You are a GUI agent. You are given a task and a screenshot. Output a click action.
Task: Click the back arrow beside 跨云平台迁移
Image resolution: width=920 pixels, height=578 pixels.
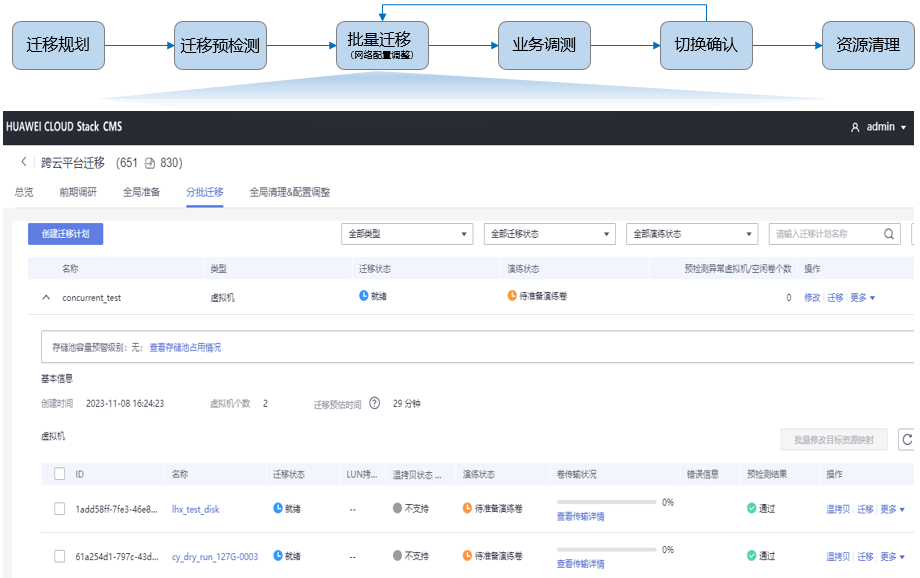(x=24, y=161)
